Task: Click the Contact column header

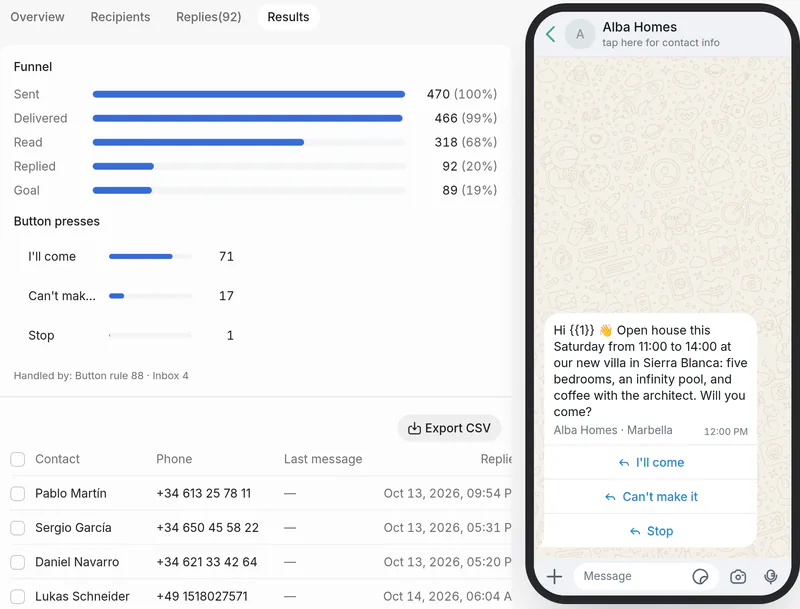Action: [57, 459]
